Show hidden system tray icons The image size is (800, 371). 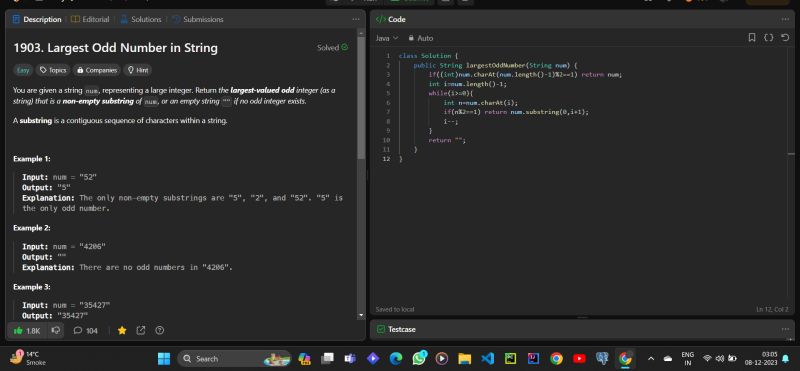[x=651, y=359]
